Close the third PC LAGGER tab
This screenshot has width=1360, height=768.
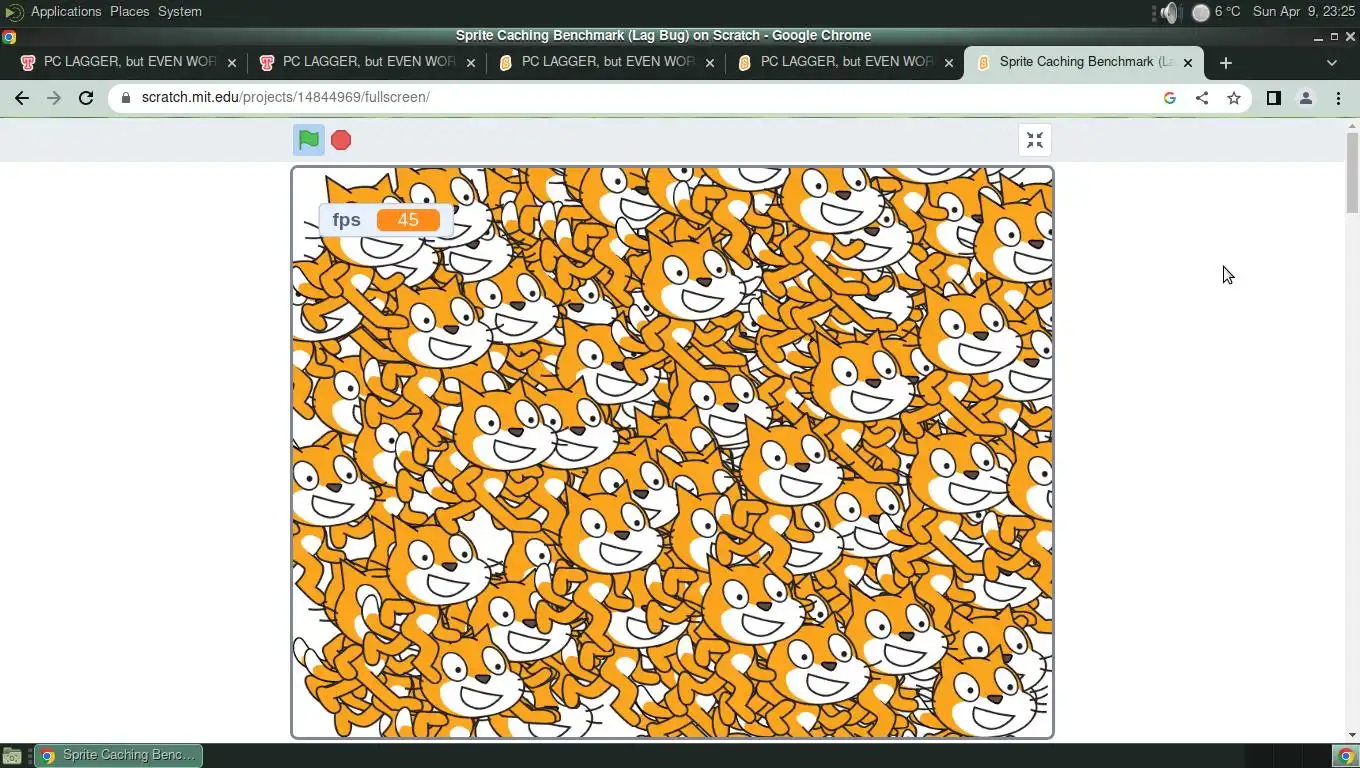(x=710, y=62)
